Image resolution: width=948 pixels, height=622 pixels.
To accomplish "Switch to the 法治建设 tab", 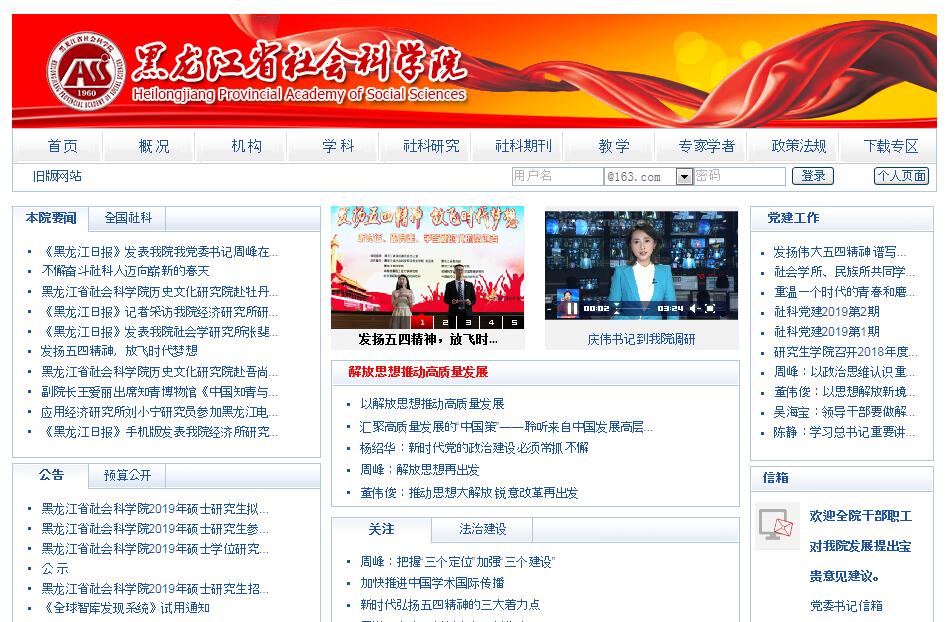I will pos(483,529).
